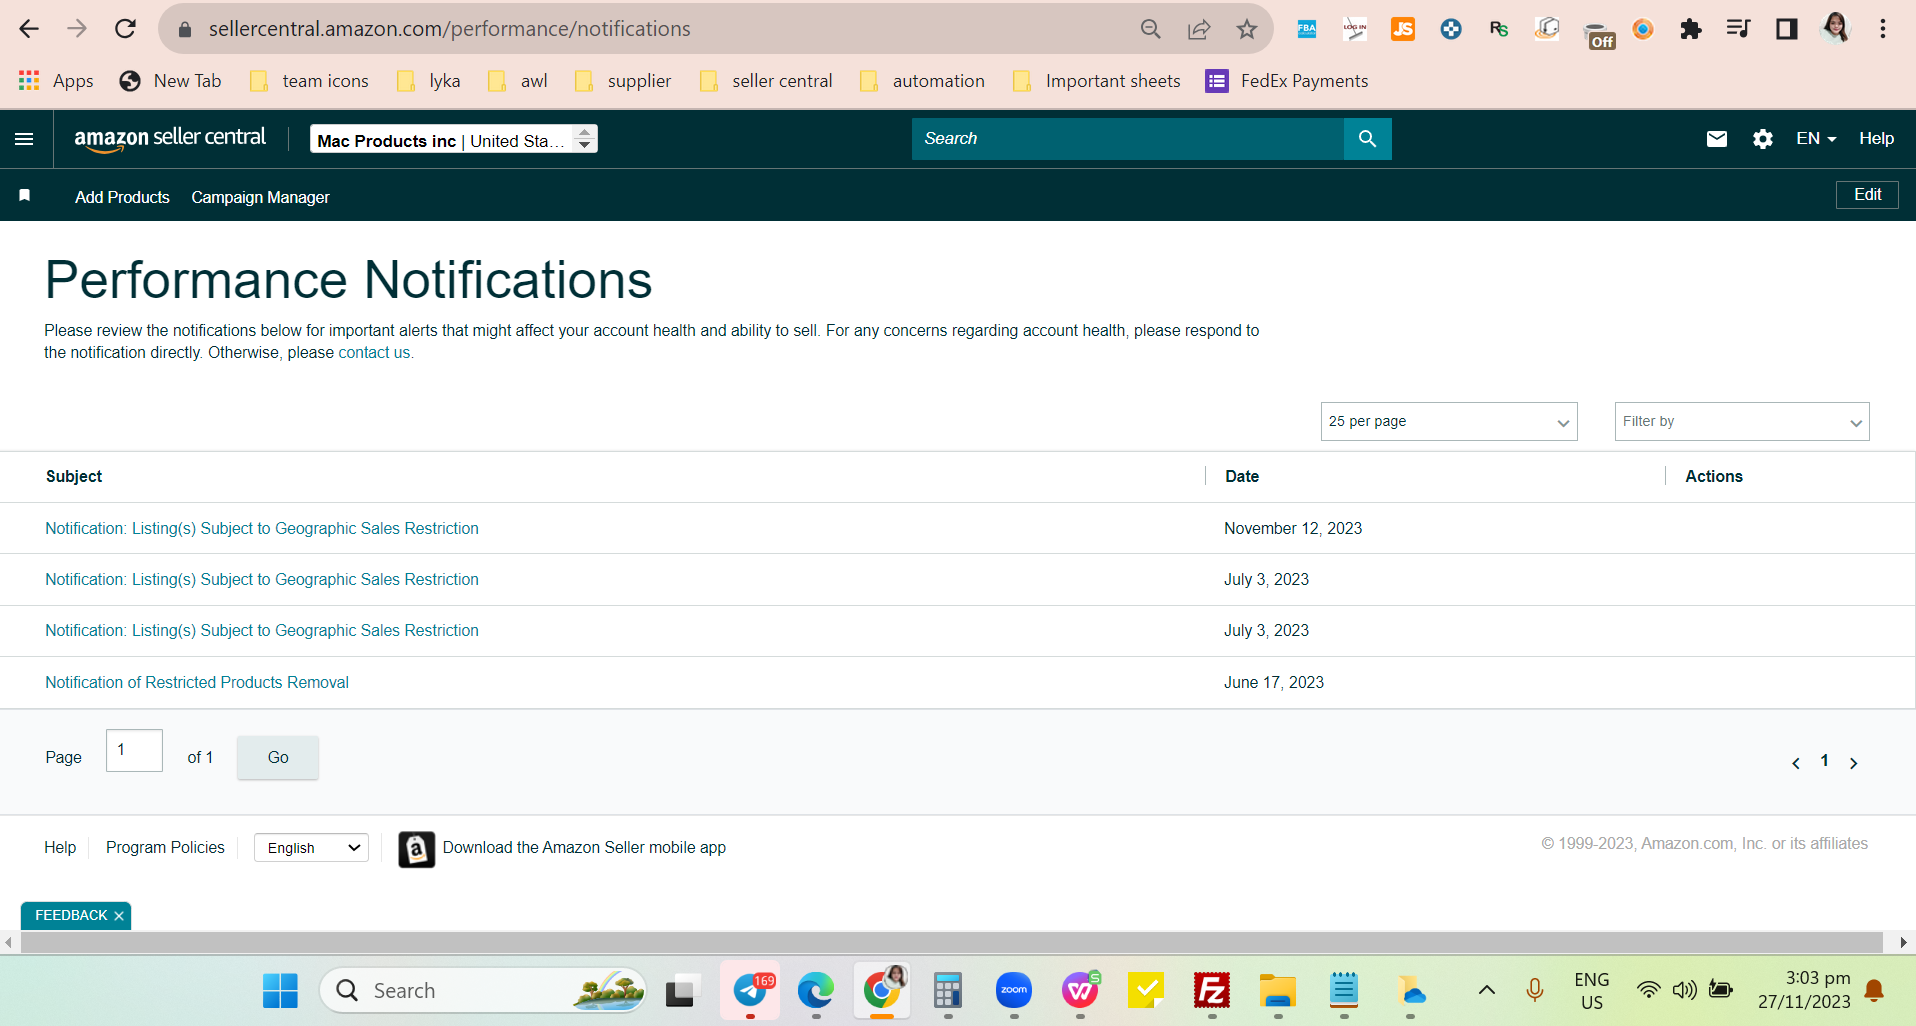Close the FEEDBACK tab
Screen dimensions: 1916x1026
click(x=119, y=916)
